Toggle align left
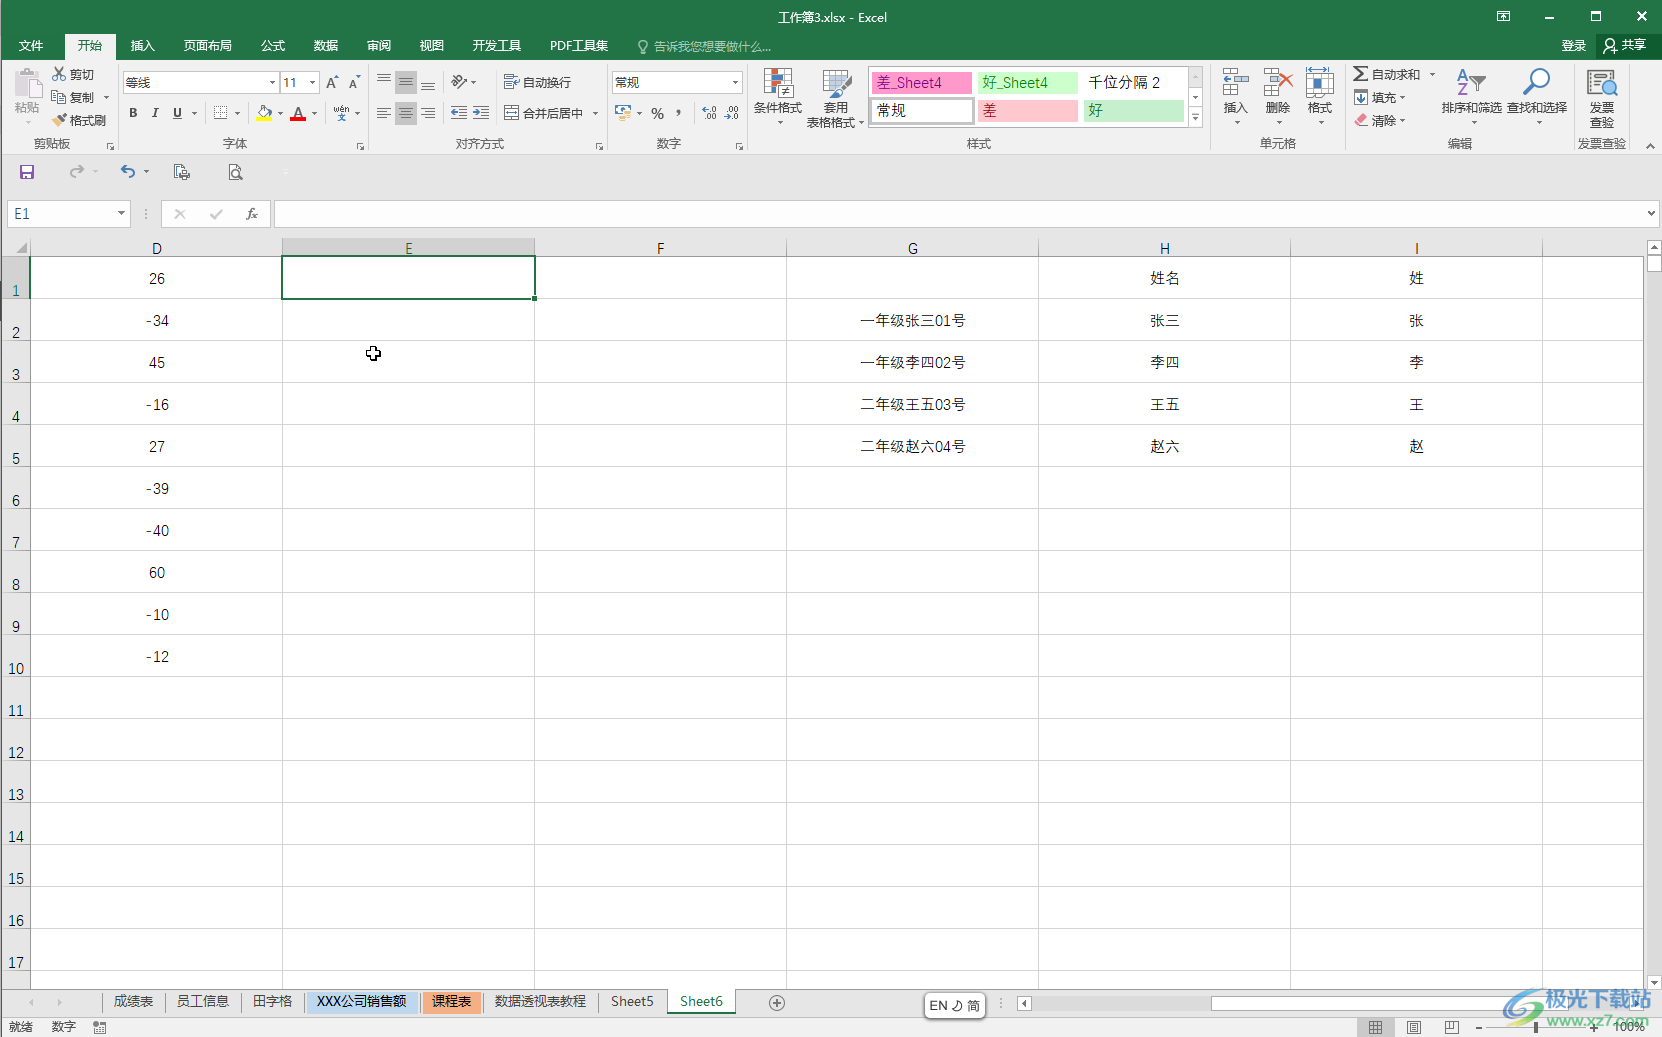The height and width of the screenshot is (1037, 1662). (383, 113)
